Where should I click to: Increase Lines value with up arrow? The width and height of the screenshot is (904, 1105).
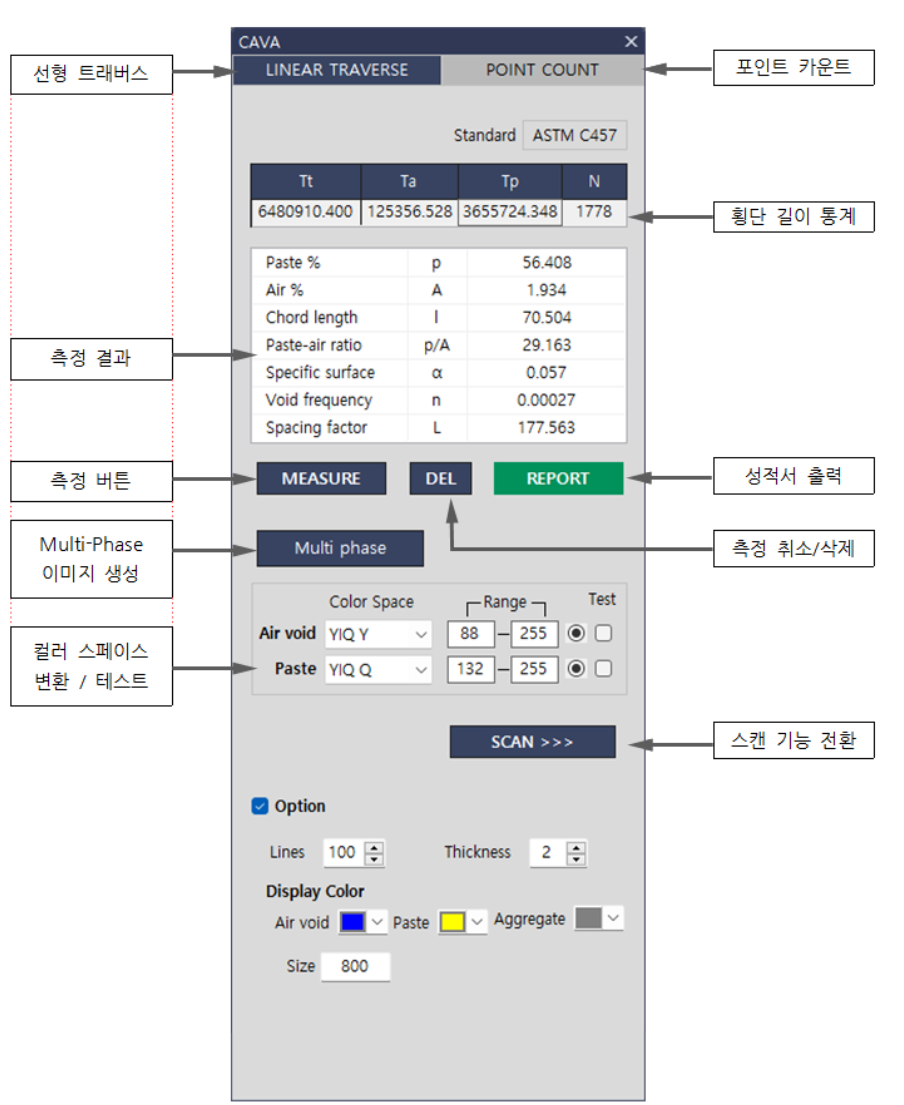375,847
